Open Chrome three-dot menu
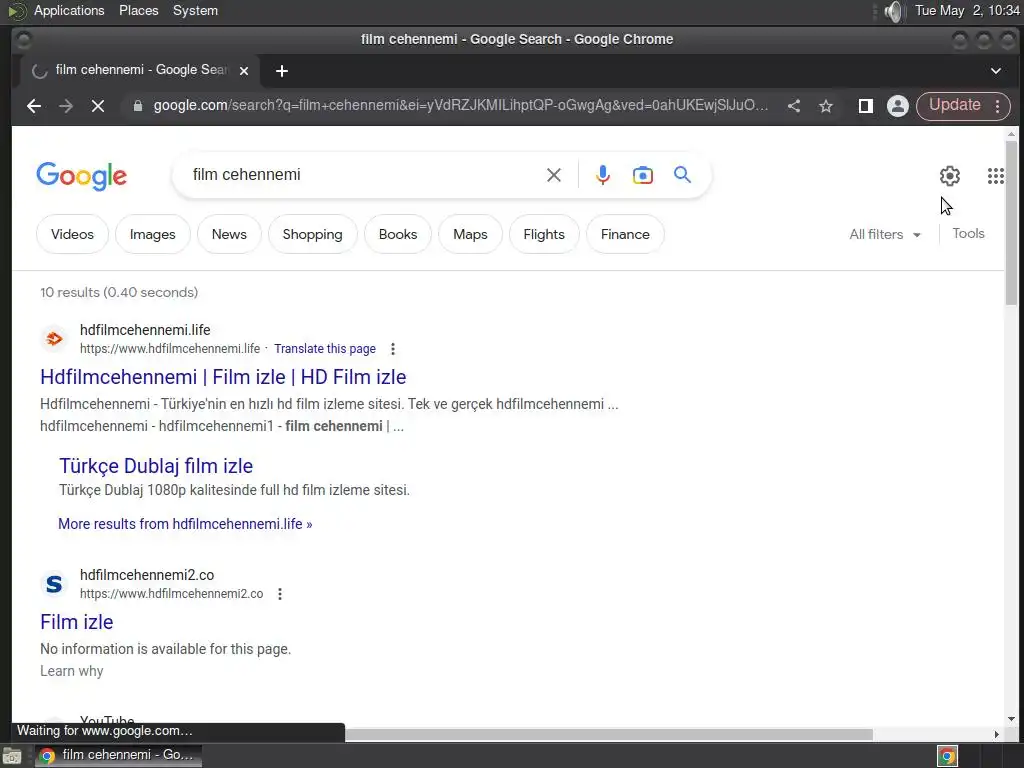The width and height of the screenshot is (1024, 768). tap(997, 106)
